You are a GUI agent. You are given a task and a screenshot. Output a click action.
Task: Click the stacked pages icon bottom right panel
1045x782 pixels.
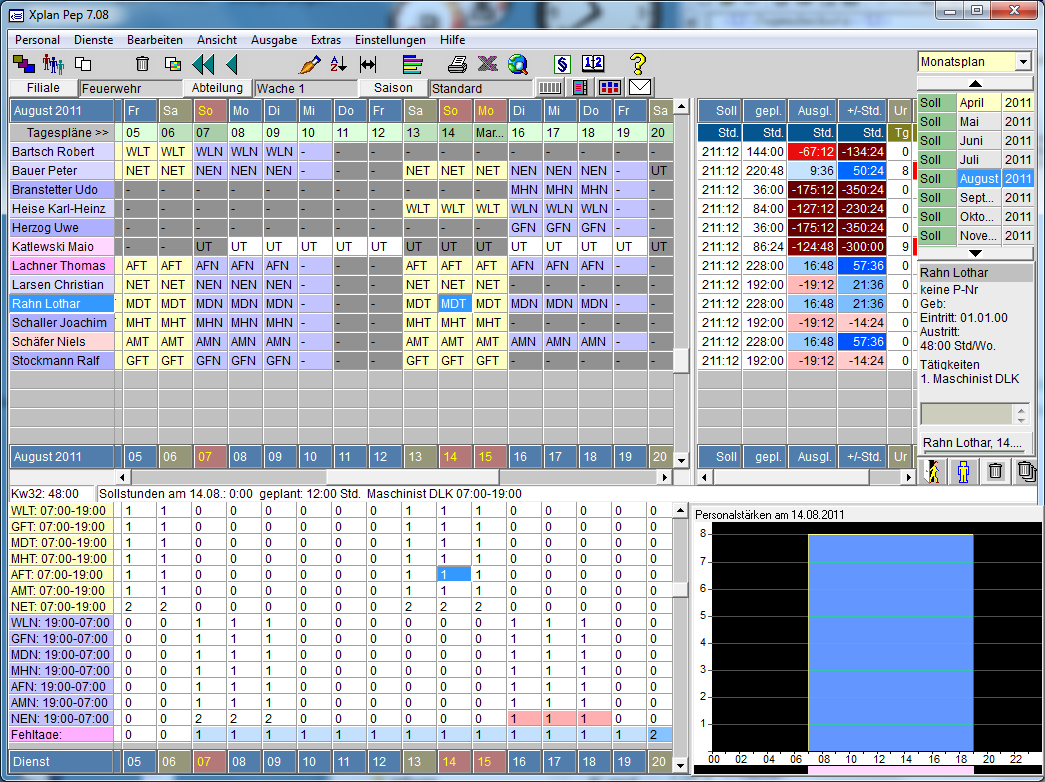pos(1026,471)
